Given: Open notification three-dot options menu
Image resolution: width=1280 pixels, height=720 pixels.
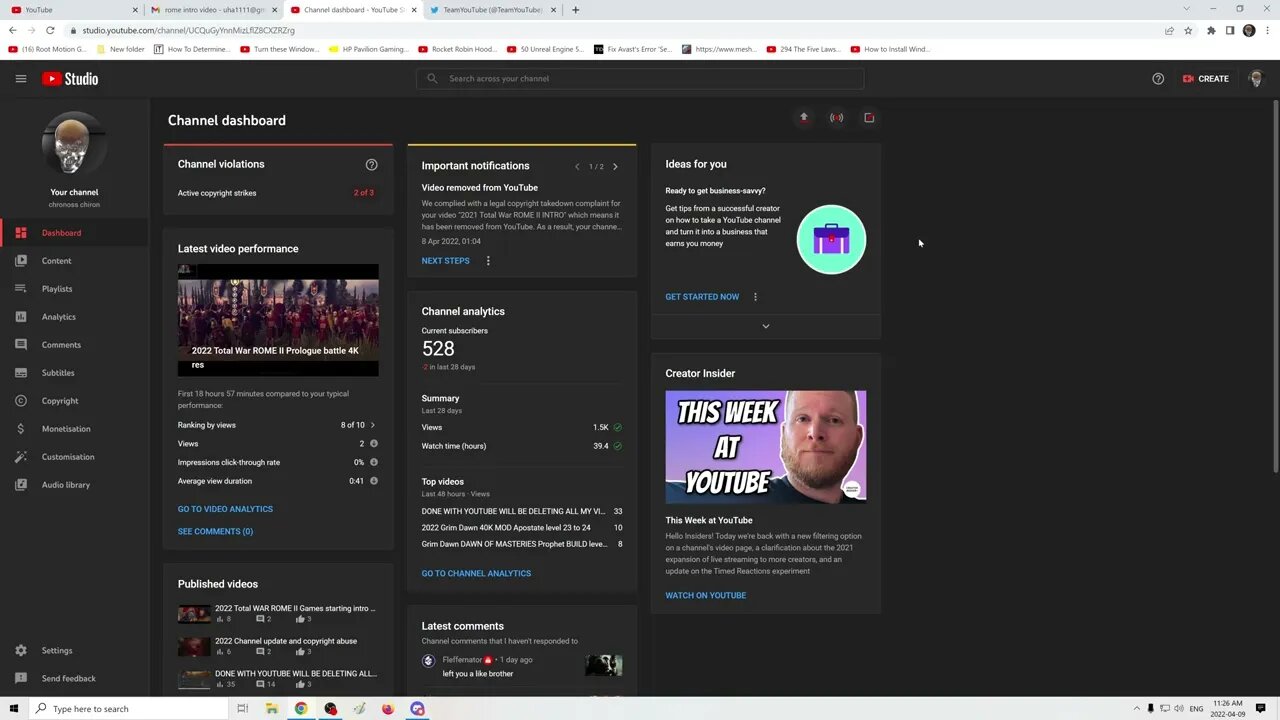Looking at the screenshot, I should [x=488, y=261].
